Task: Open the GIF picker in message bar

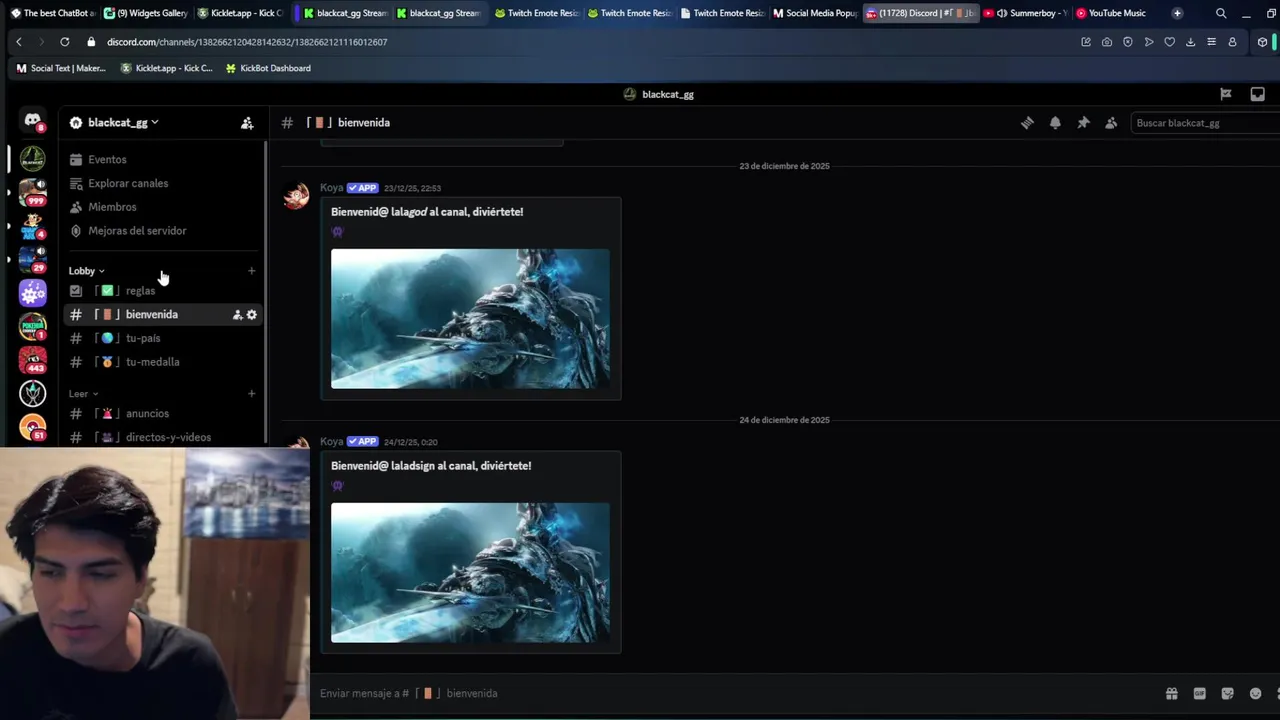Action: click(1199, 693)
